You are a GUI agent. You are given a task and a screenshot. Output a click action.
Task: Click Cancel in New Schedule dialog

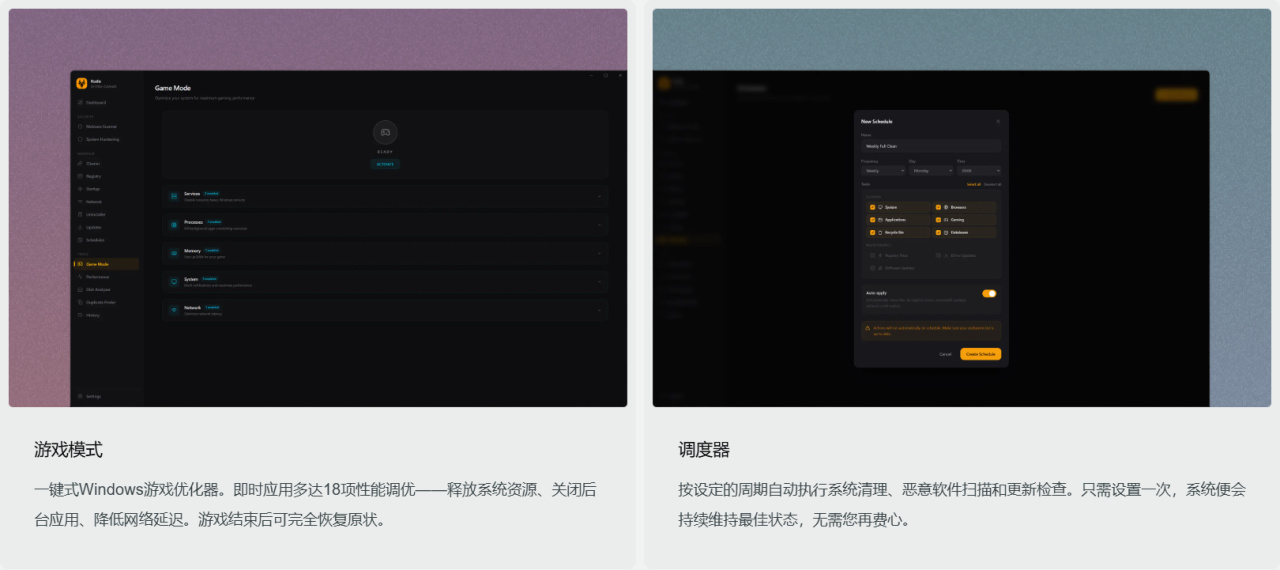[x=945, y=354]
